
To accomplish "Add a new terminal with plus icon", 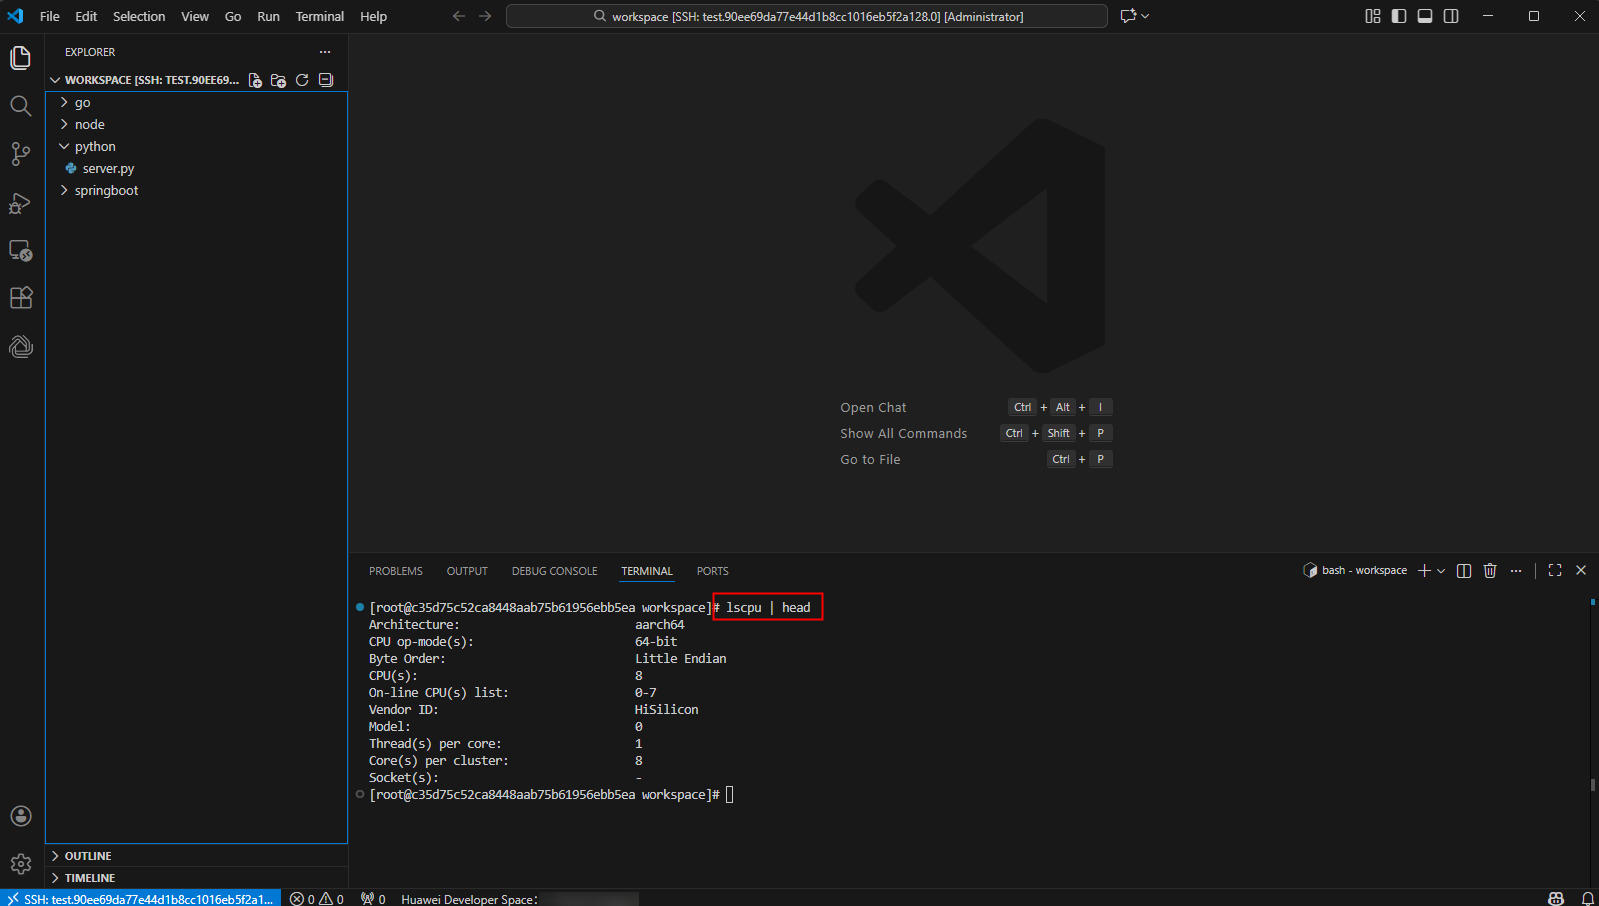I will [1424, 570].
